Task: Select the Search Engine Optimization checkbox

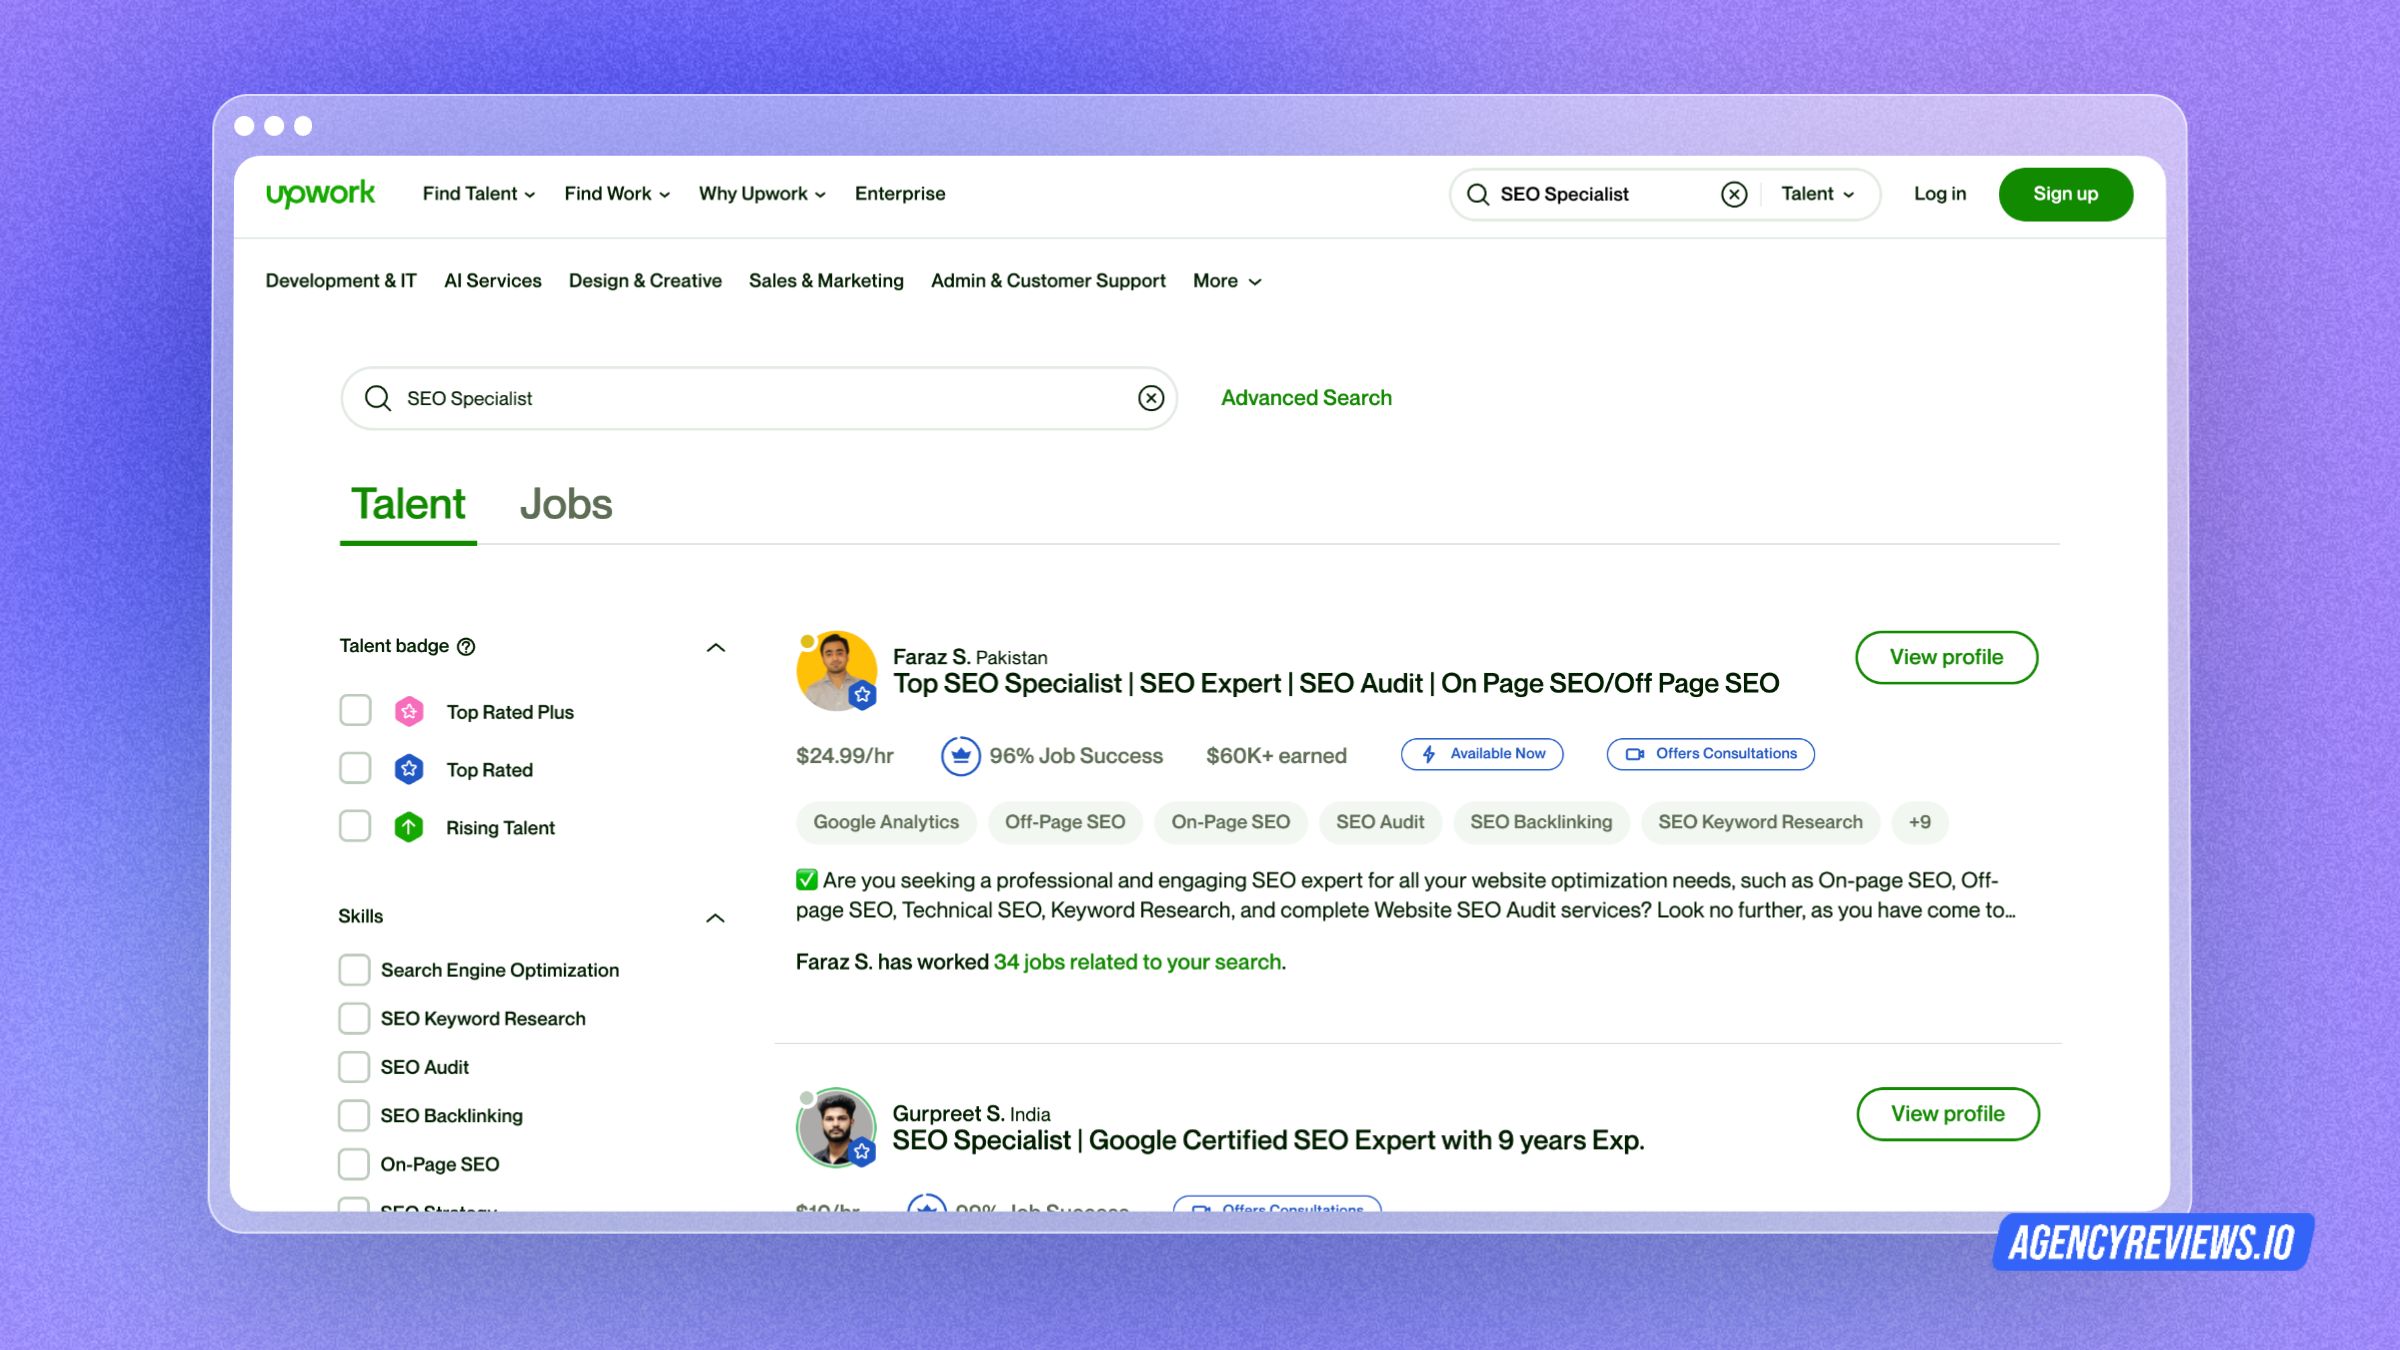Action: click(x=355, y=969)
